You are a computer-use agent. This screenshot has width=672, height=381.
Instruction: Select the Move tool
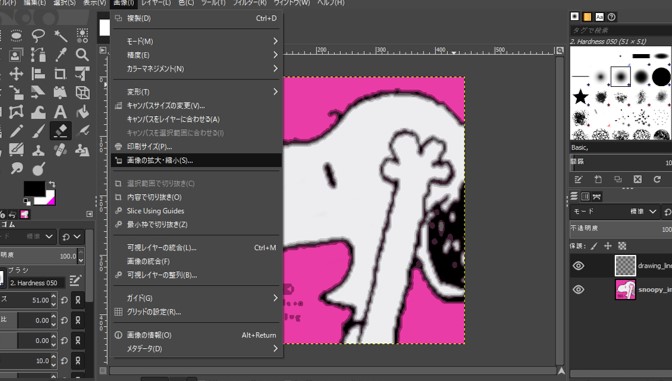pos(16,74)
